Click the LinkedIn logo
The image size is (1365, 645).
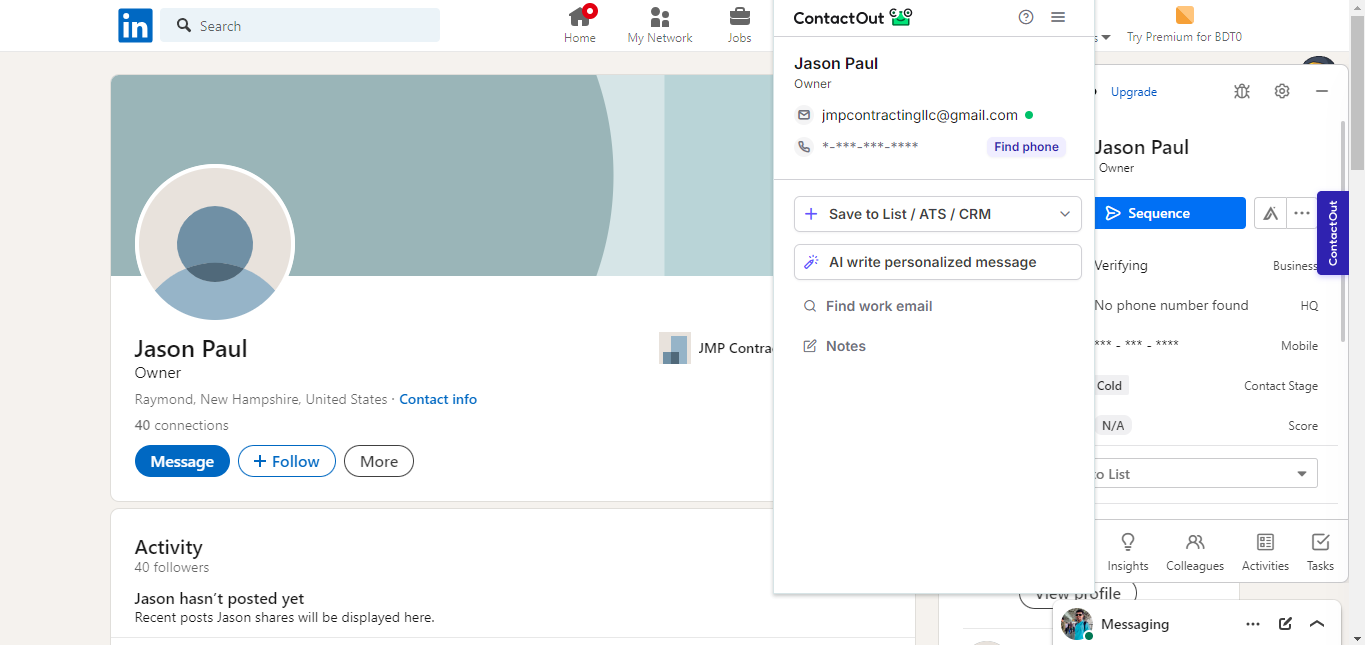coord(135,25)
